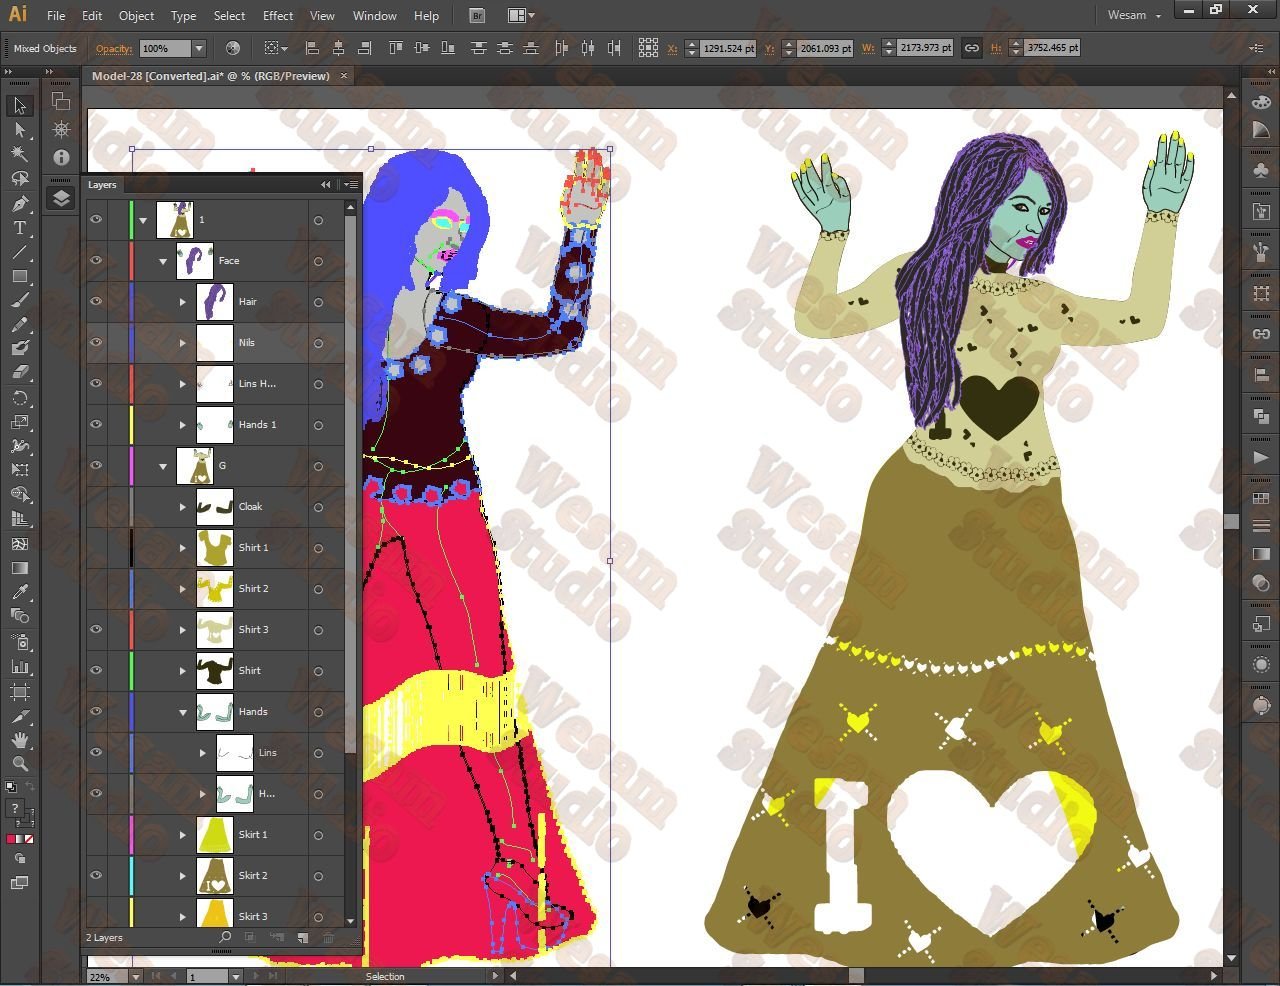
Task: Collapse the G layer group
Action: tap(163, 466)
